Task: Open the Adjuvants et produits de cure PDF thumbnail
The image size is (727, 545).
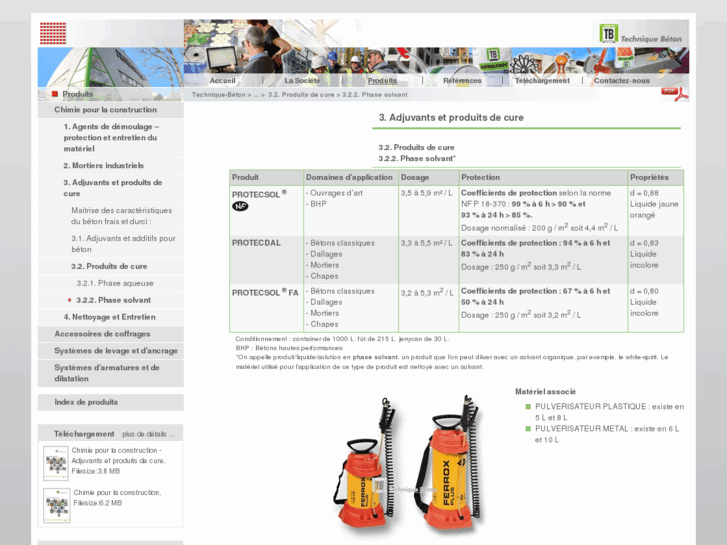Action: coord(56,463)
